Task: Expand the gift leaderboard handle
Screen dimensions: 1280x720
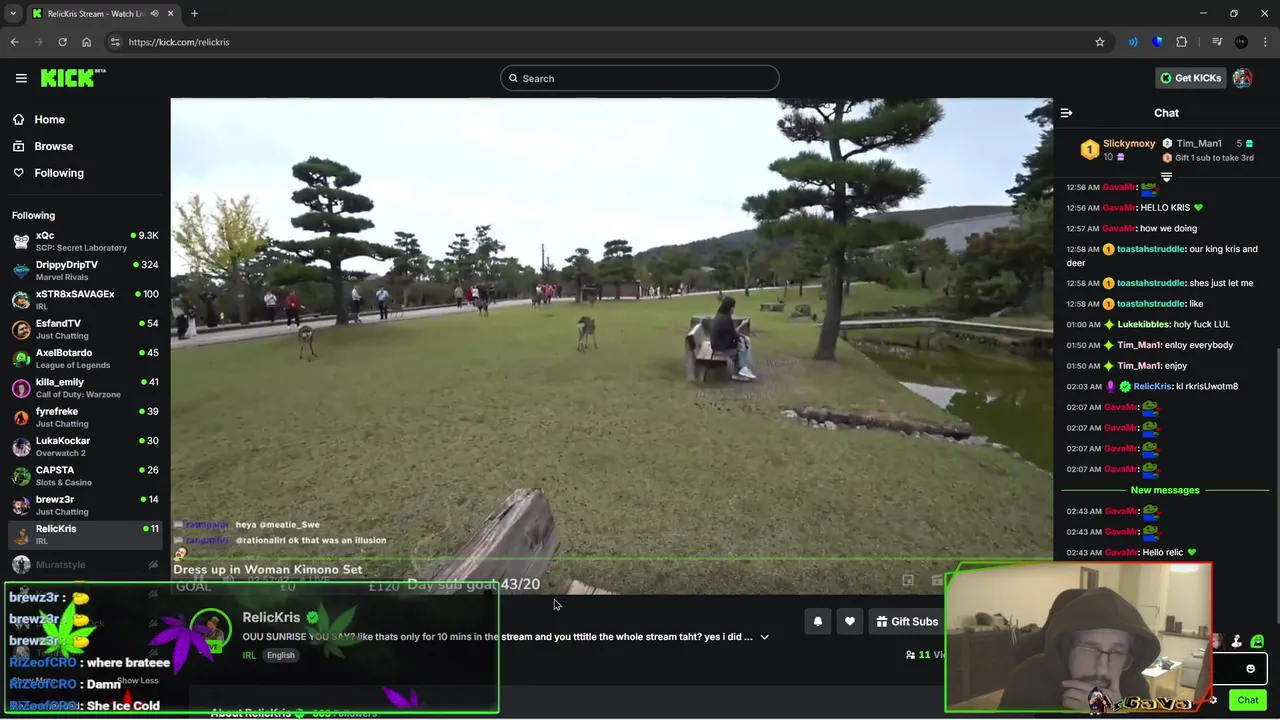Action: click(x=1166, y=177)
